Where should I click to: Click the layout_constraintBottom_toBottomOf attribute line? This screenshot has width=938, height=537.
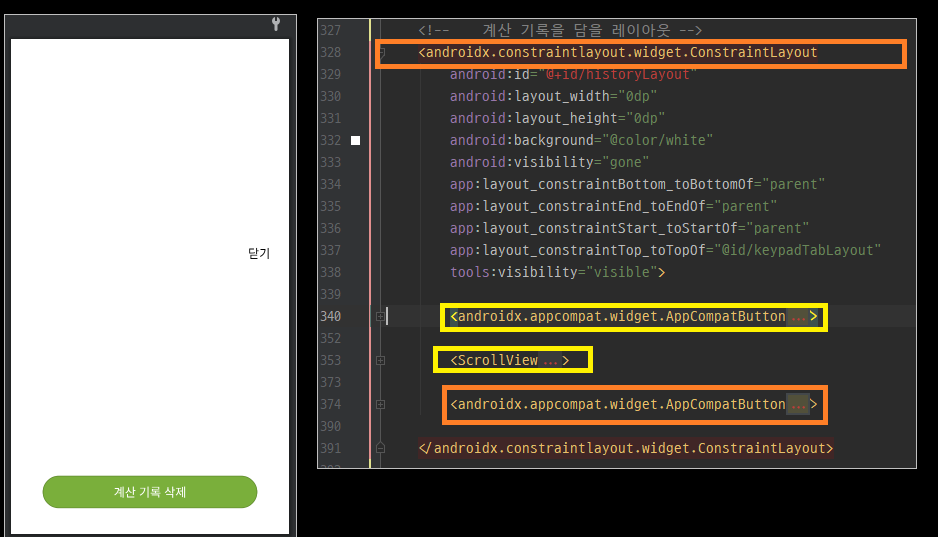coord(637,184)
